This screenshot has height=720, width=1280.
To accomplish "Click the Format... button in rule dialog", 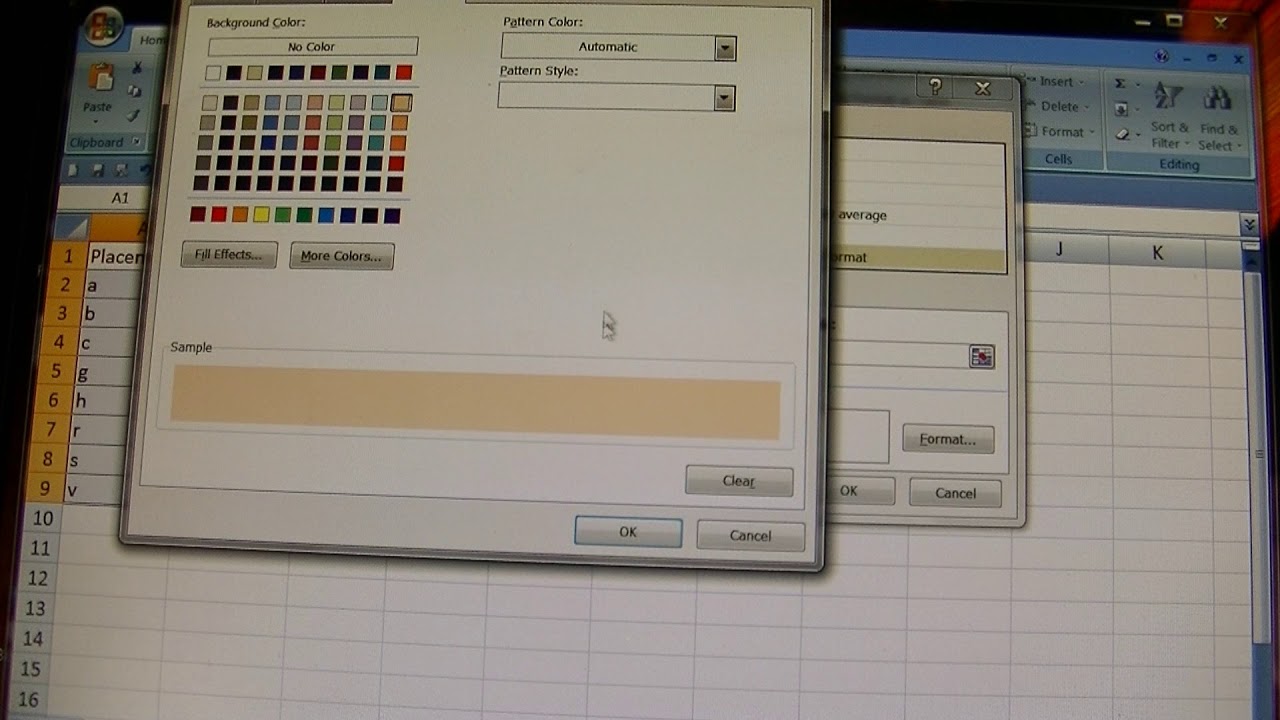I will 948,439.
